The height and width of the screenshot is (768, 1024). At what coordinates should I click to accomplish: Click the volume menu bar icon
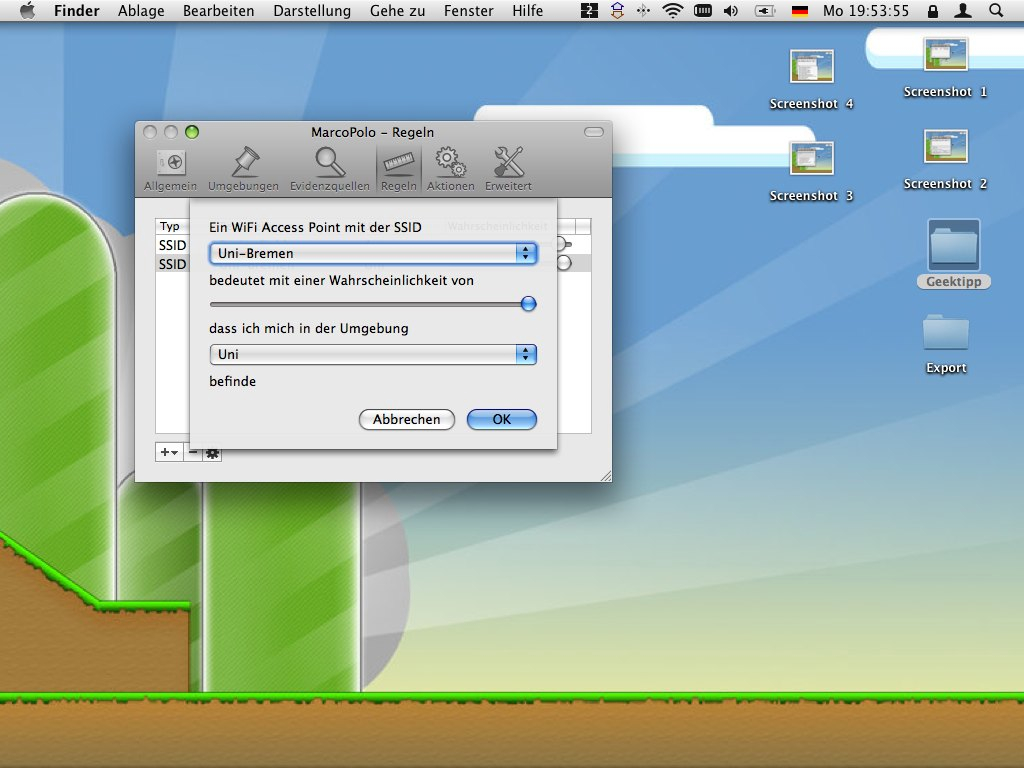[x=731, y=10]
